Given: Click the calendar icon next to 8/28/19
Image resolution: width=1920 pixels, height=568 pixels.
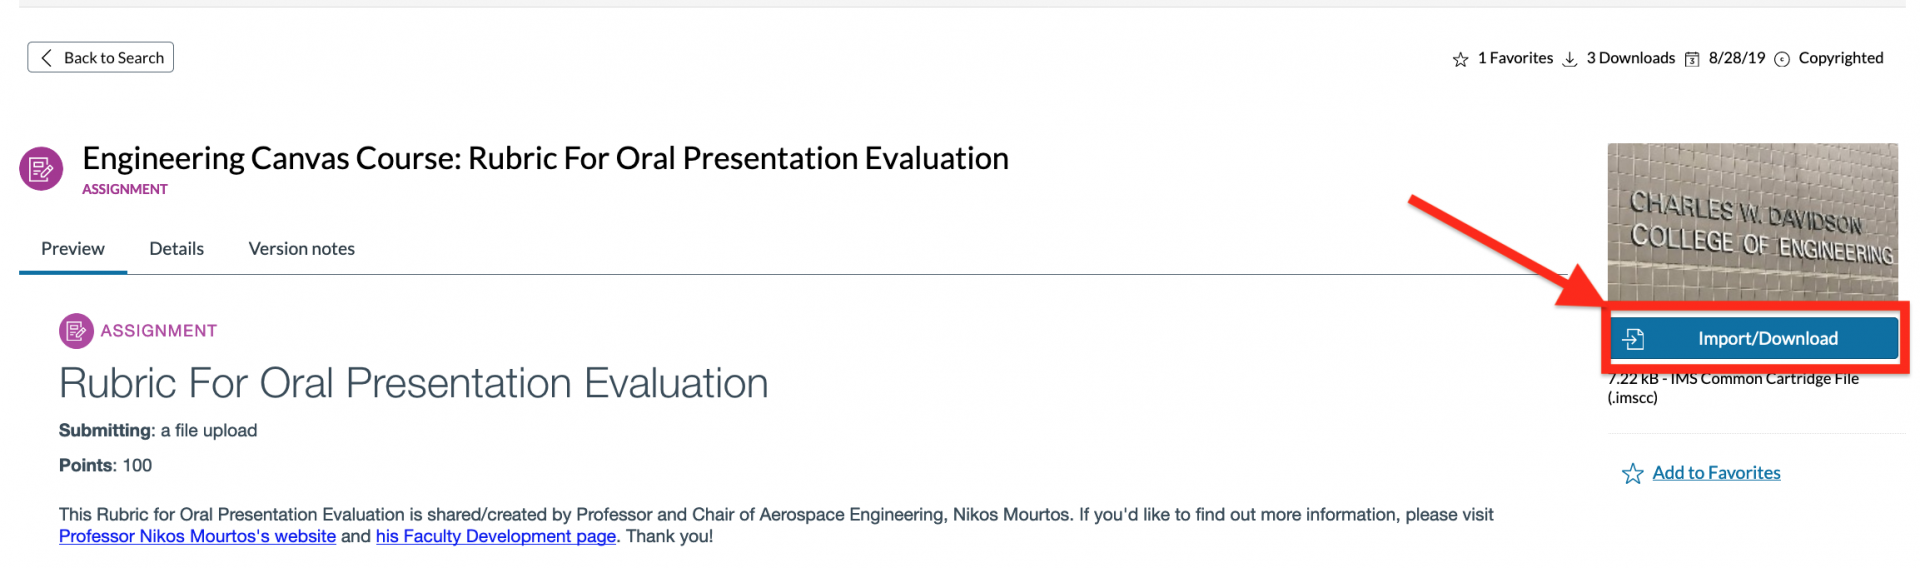Looking at the screenshot, I should pyautogui.click(x=1692, y=60).
